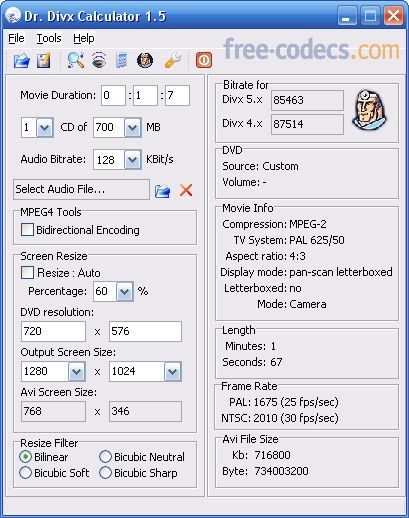Click the title bar application icon
The height and width of the screenshot is (518, 409).
click(13, 15)
